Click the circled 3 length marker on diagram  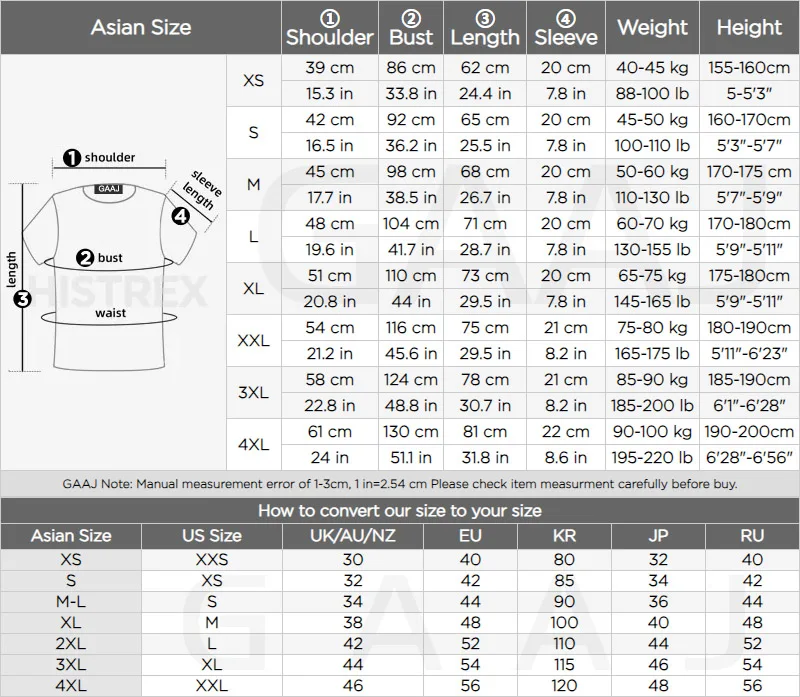pos(22,299)
